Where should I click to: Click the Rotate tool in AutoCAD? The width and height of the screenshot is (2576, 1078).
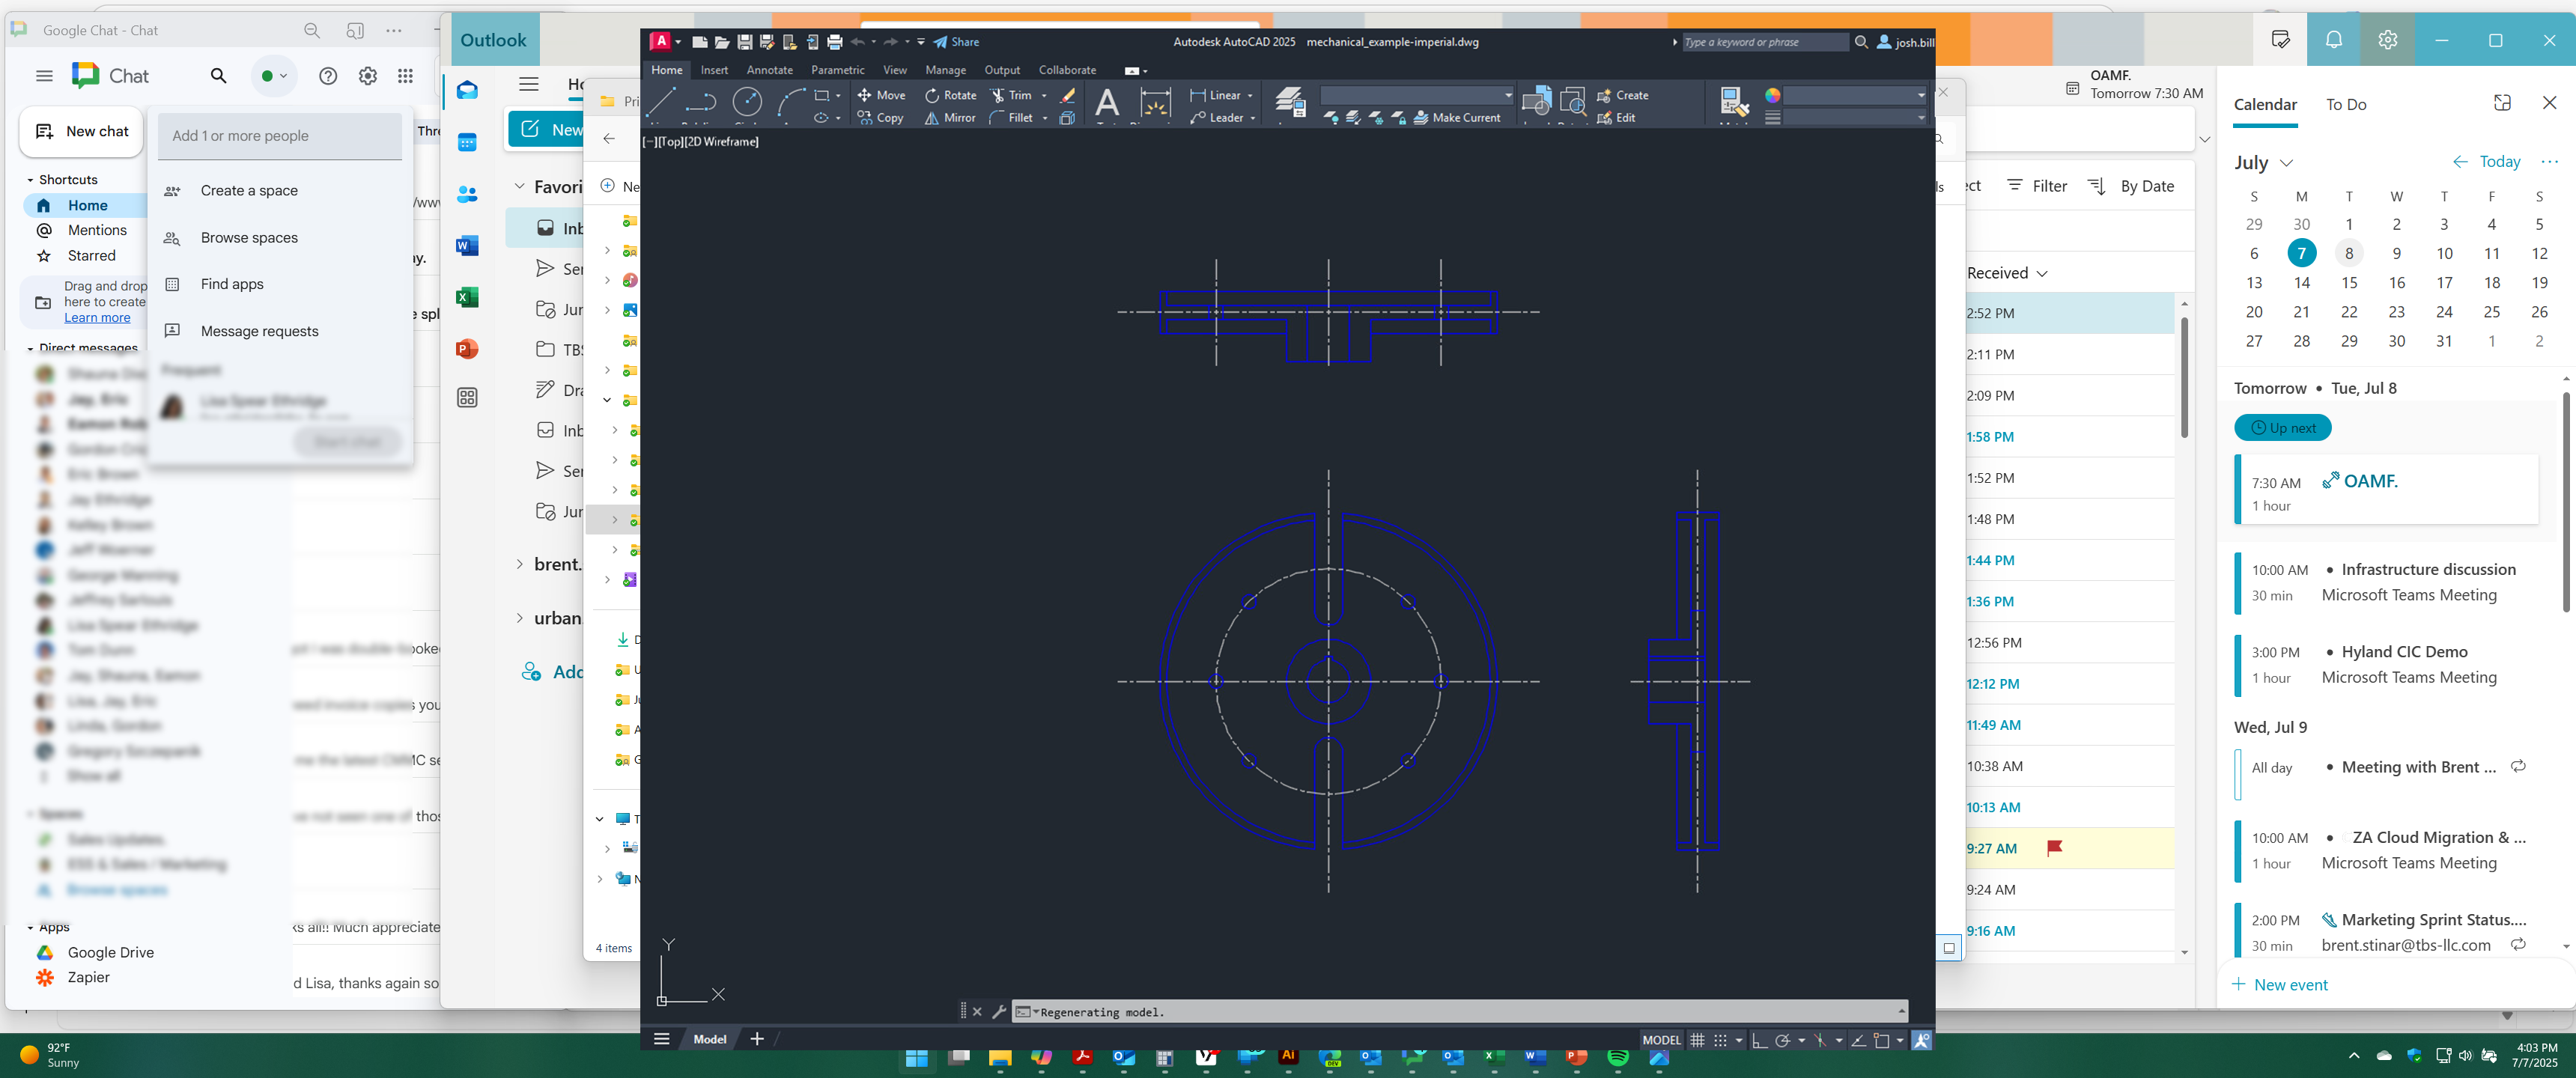(950, 95)
